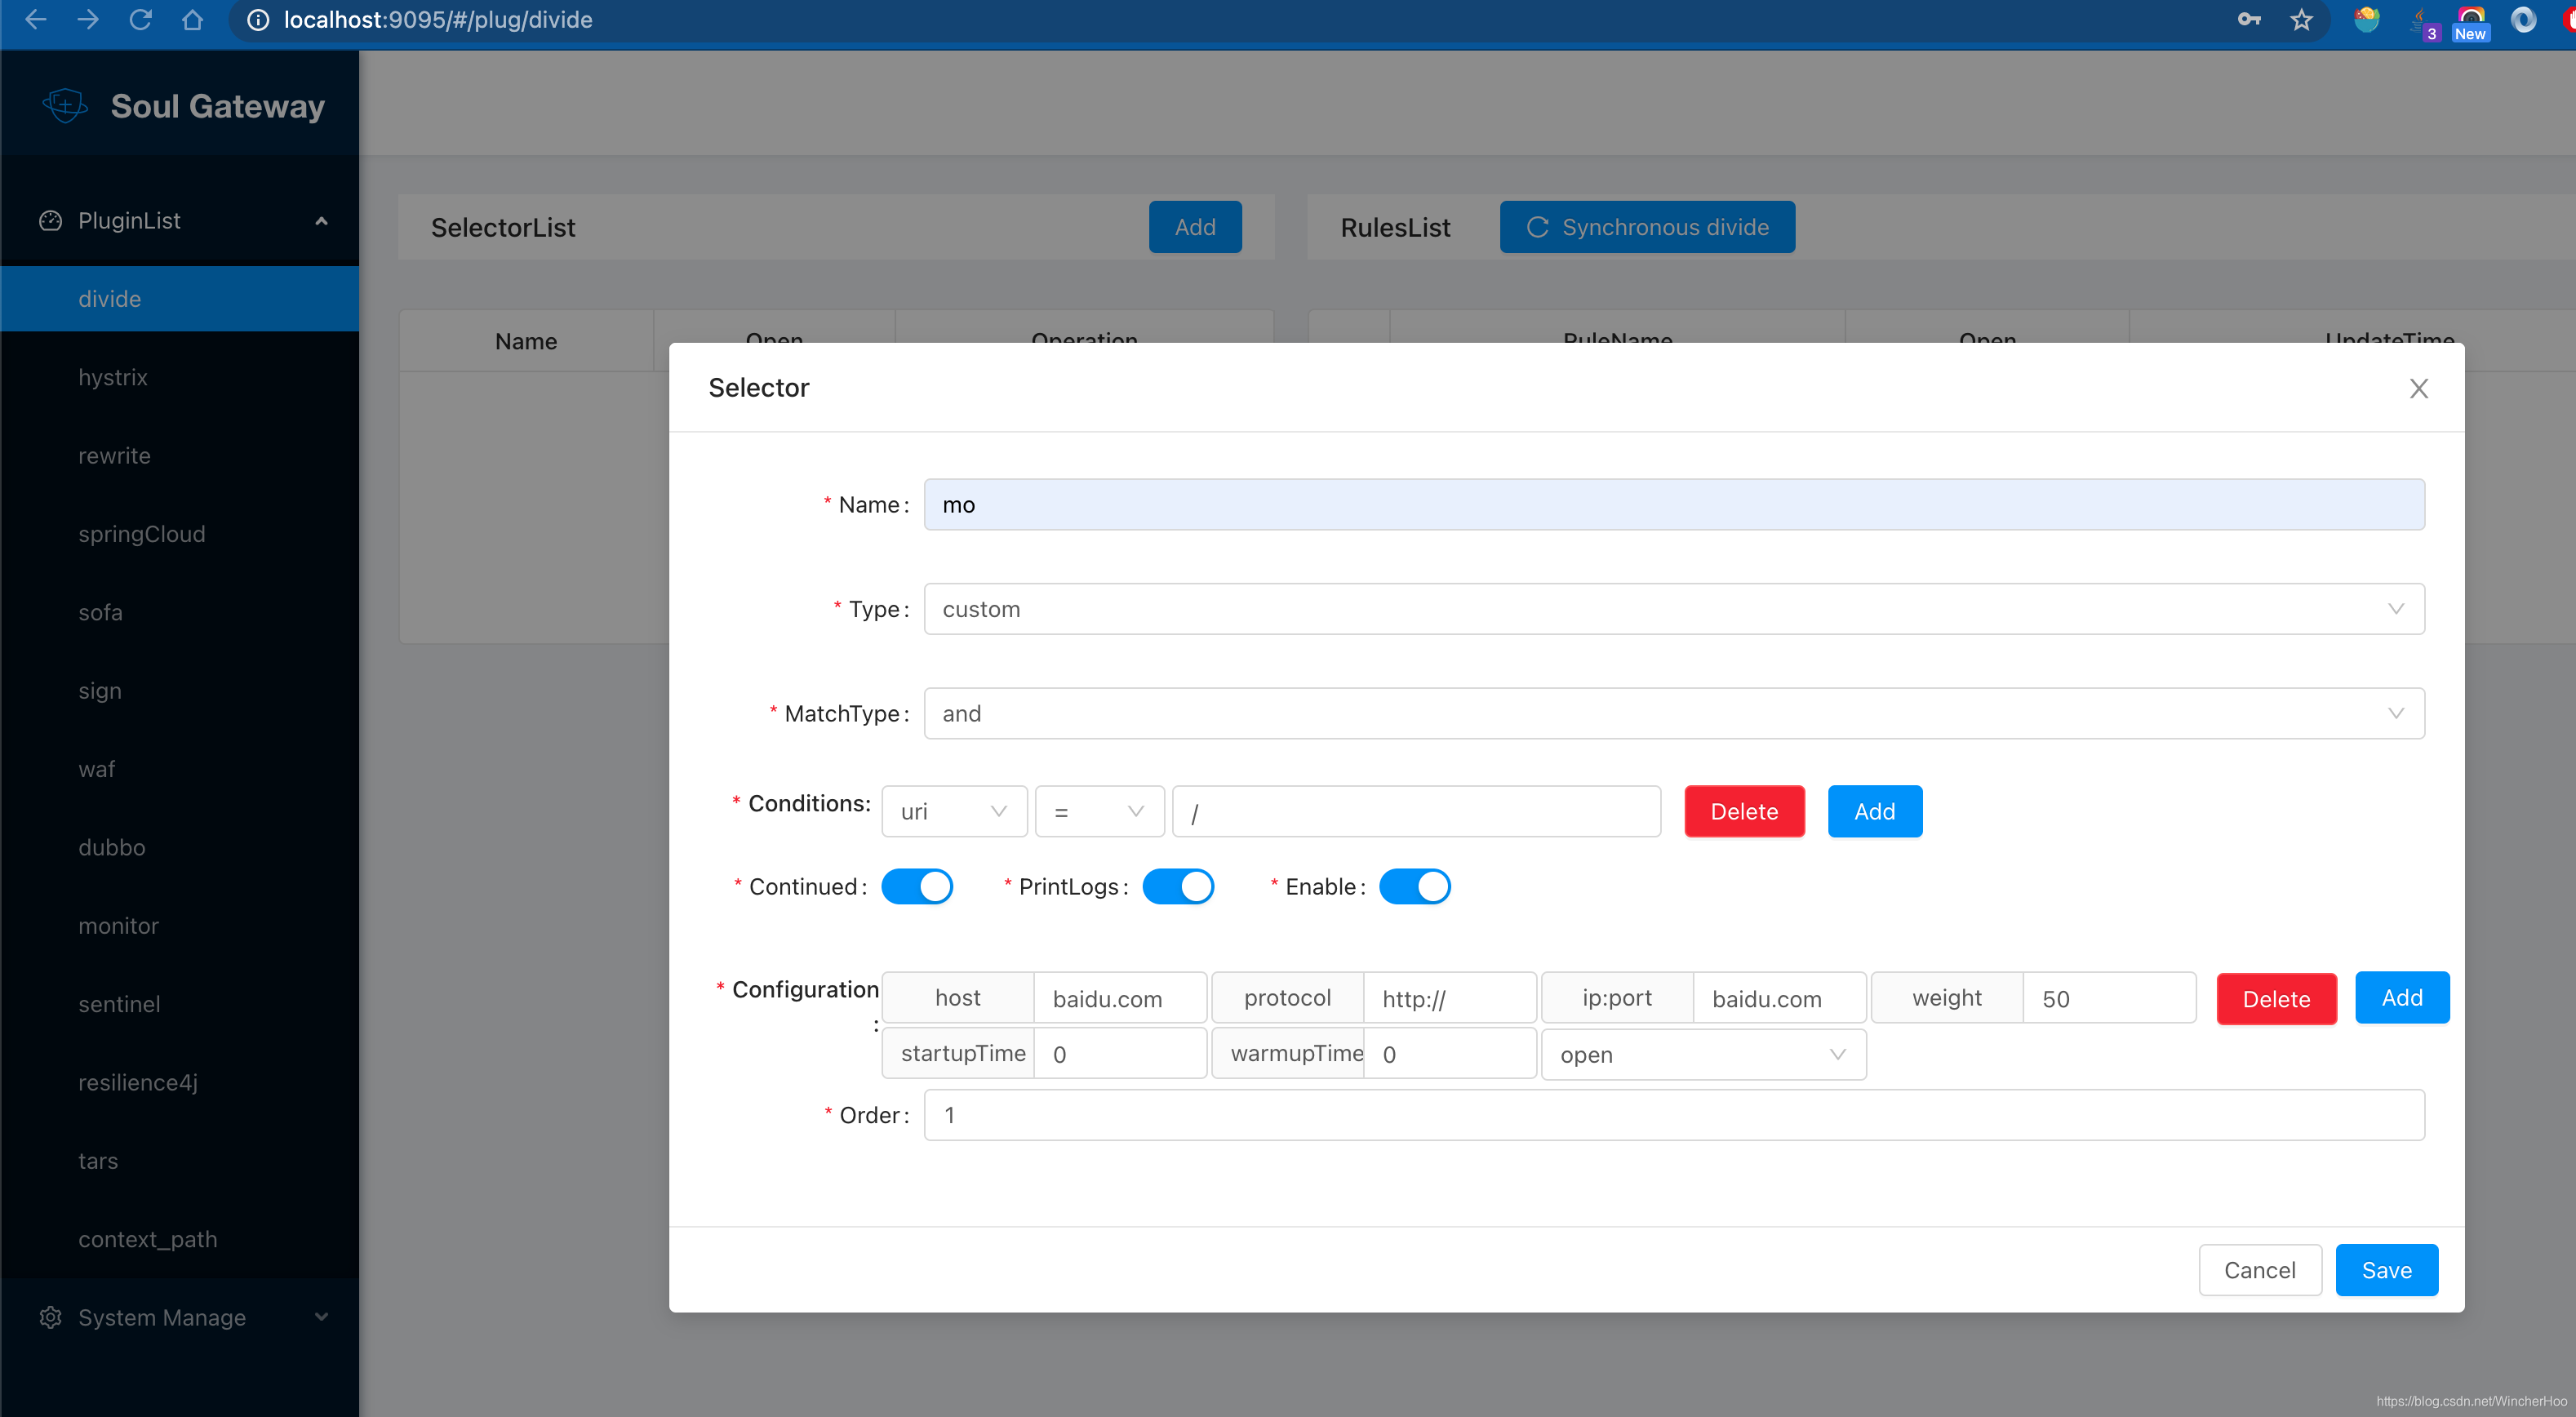Toggle the Continued switch

916,887
